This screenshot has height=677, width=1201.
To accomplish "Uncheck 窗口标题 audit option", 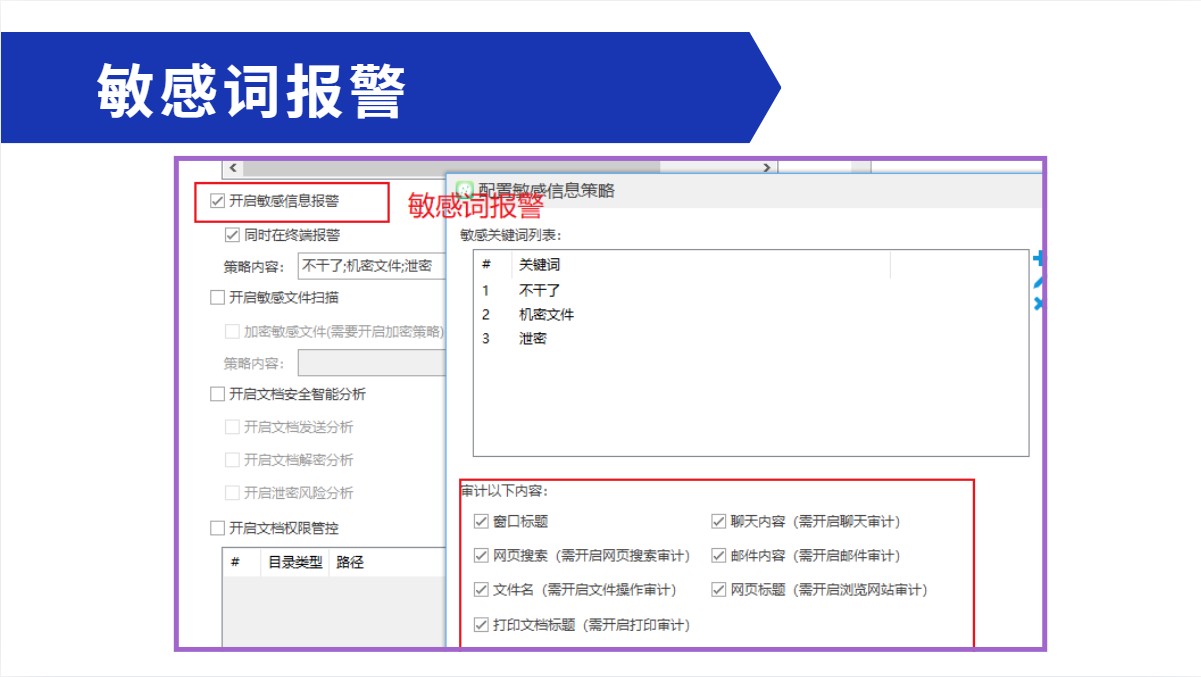I will click(x=482, y=521).
